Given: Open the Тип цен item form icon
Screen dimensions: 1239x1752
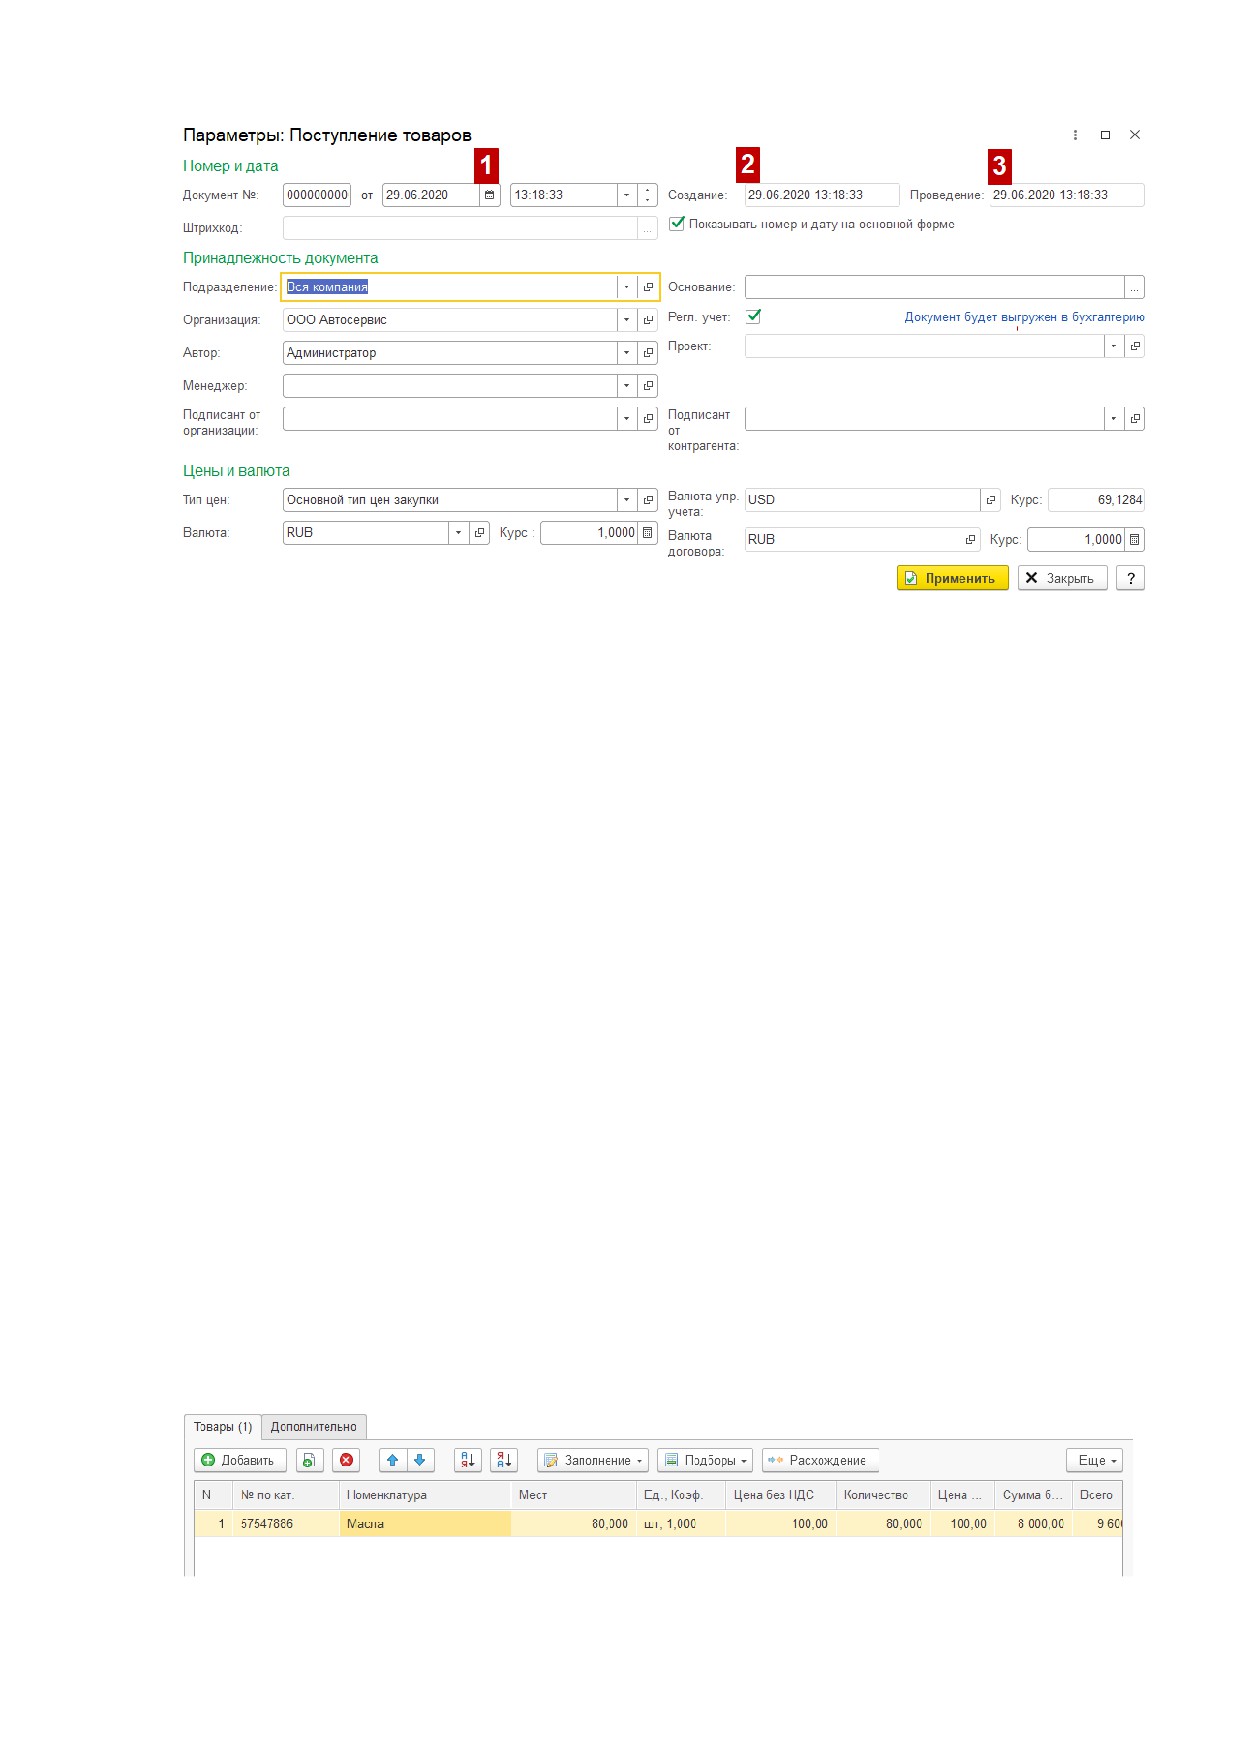Looking at the screenshot, I should [x=648, y=500].
